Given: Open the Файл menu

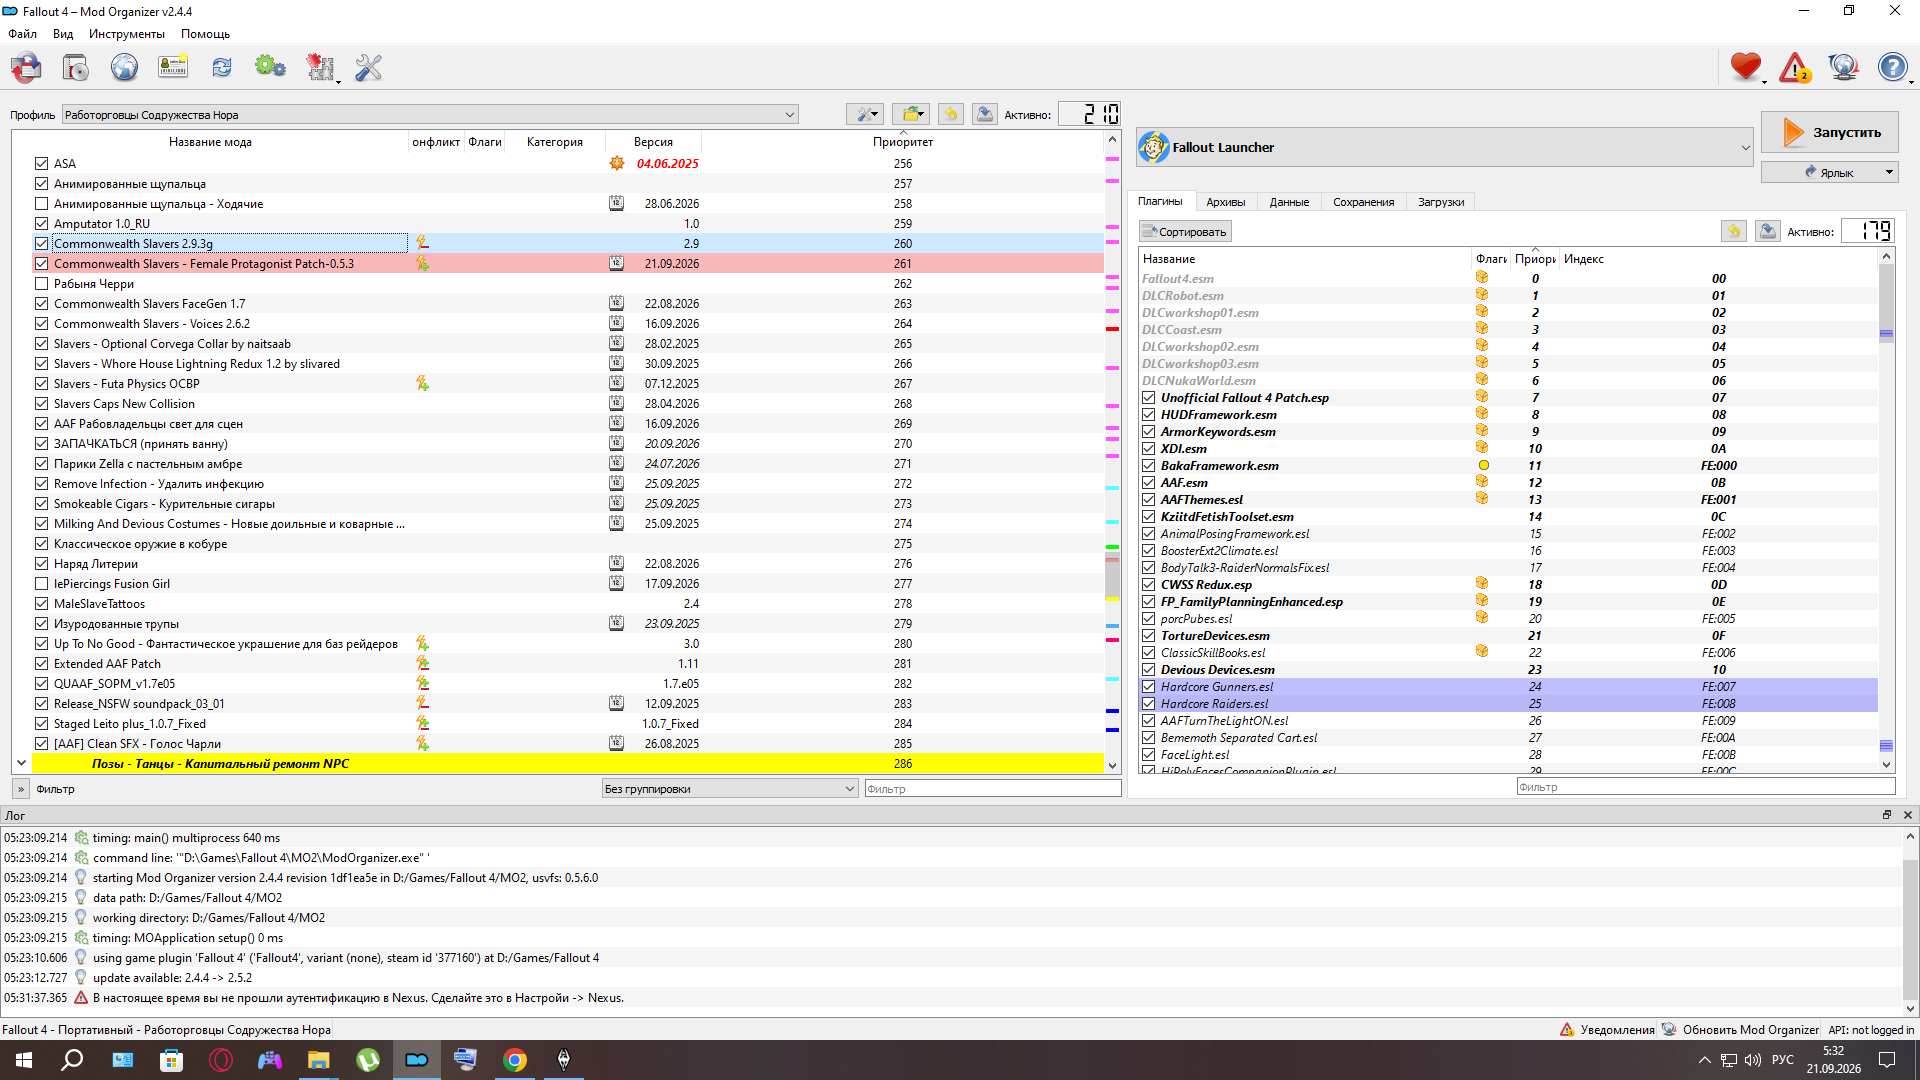Looking at the screenshot, I should pos(22,34).
